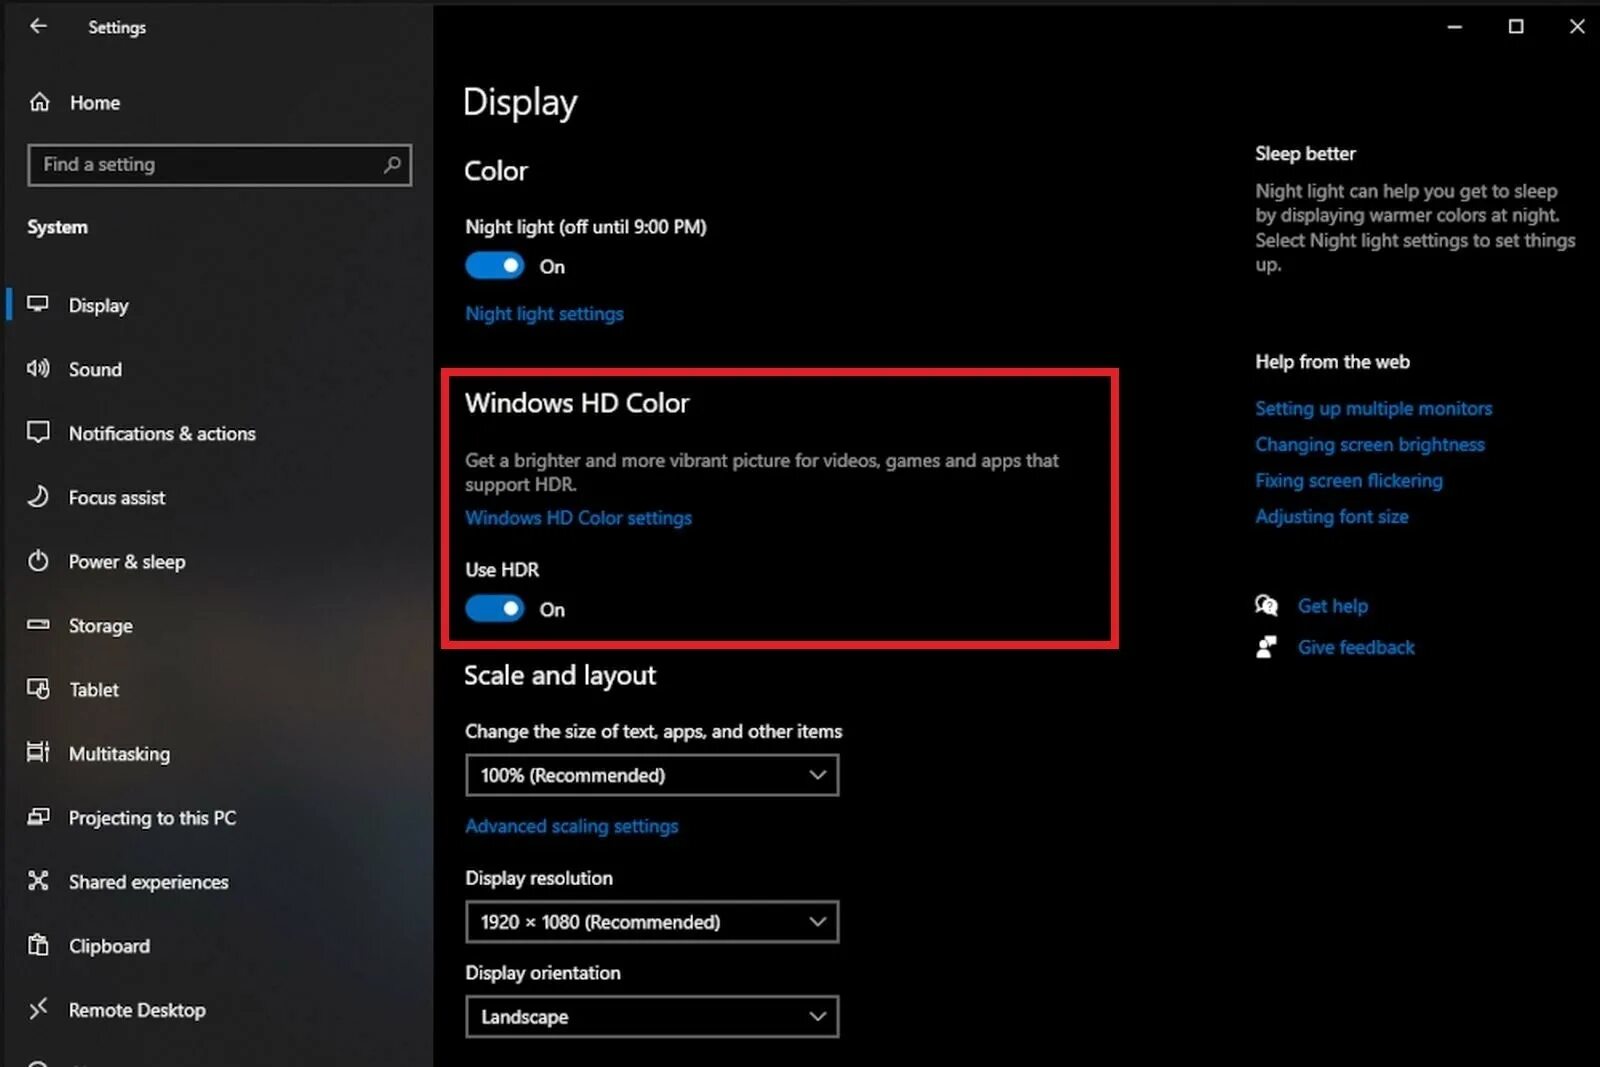1600x1067 pixels.
Task: Click the Home icon in sidebar
Action: tap(39, 102)
